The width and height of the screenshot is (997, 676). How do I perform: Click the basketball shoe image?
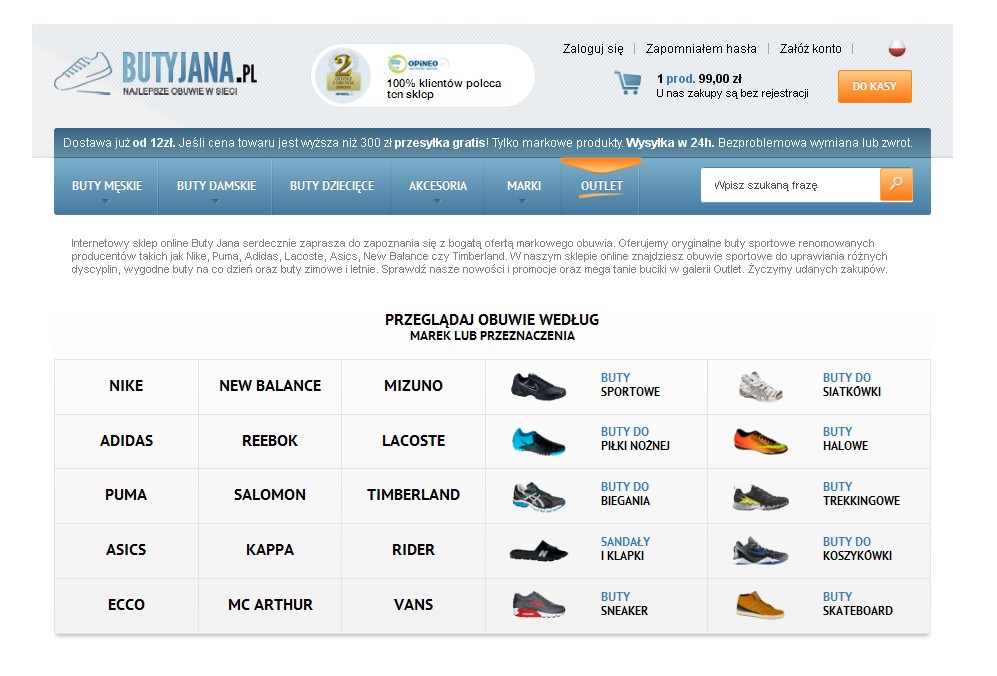[760, 551]
